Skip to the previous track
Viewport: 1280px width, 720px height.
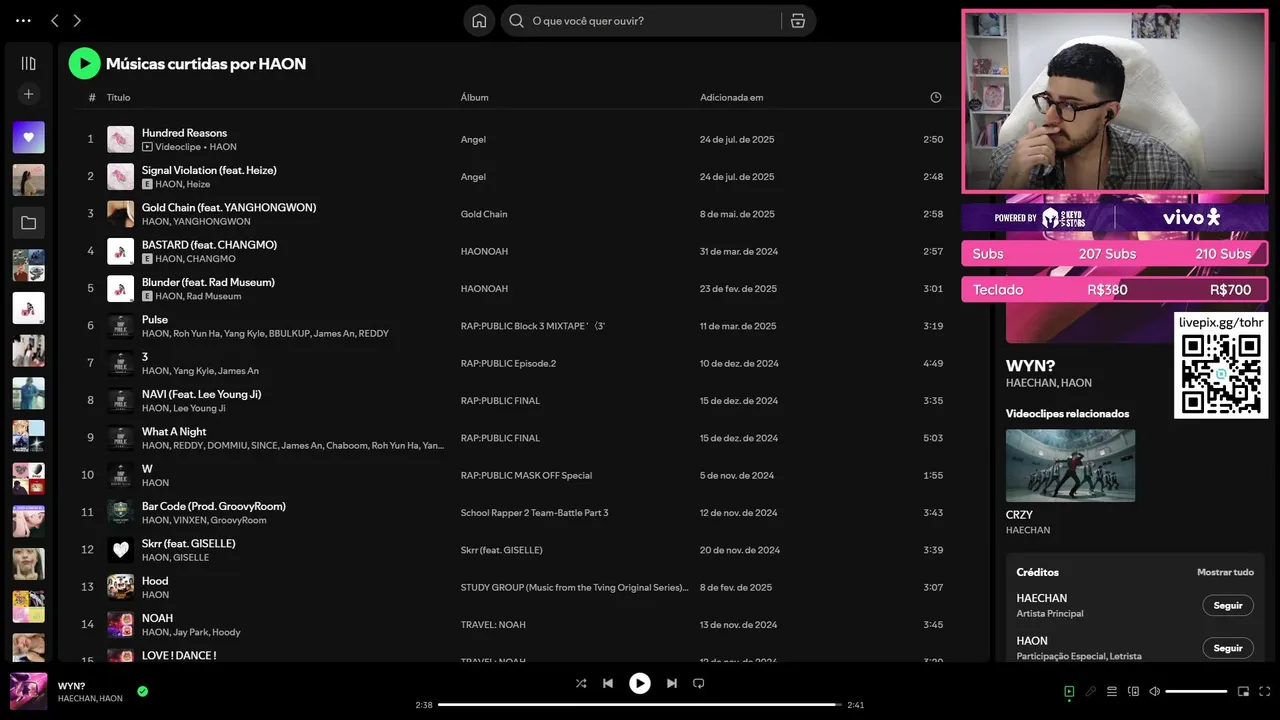click(x=607, y=683)
